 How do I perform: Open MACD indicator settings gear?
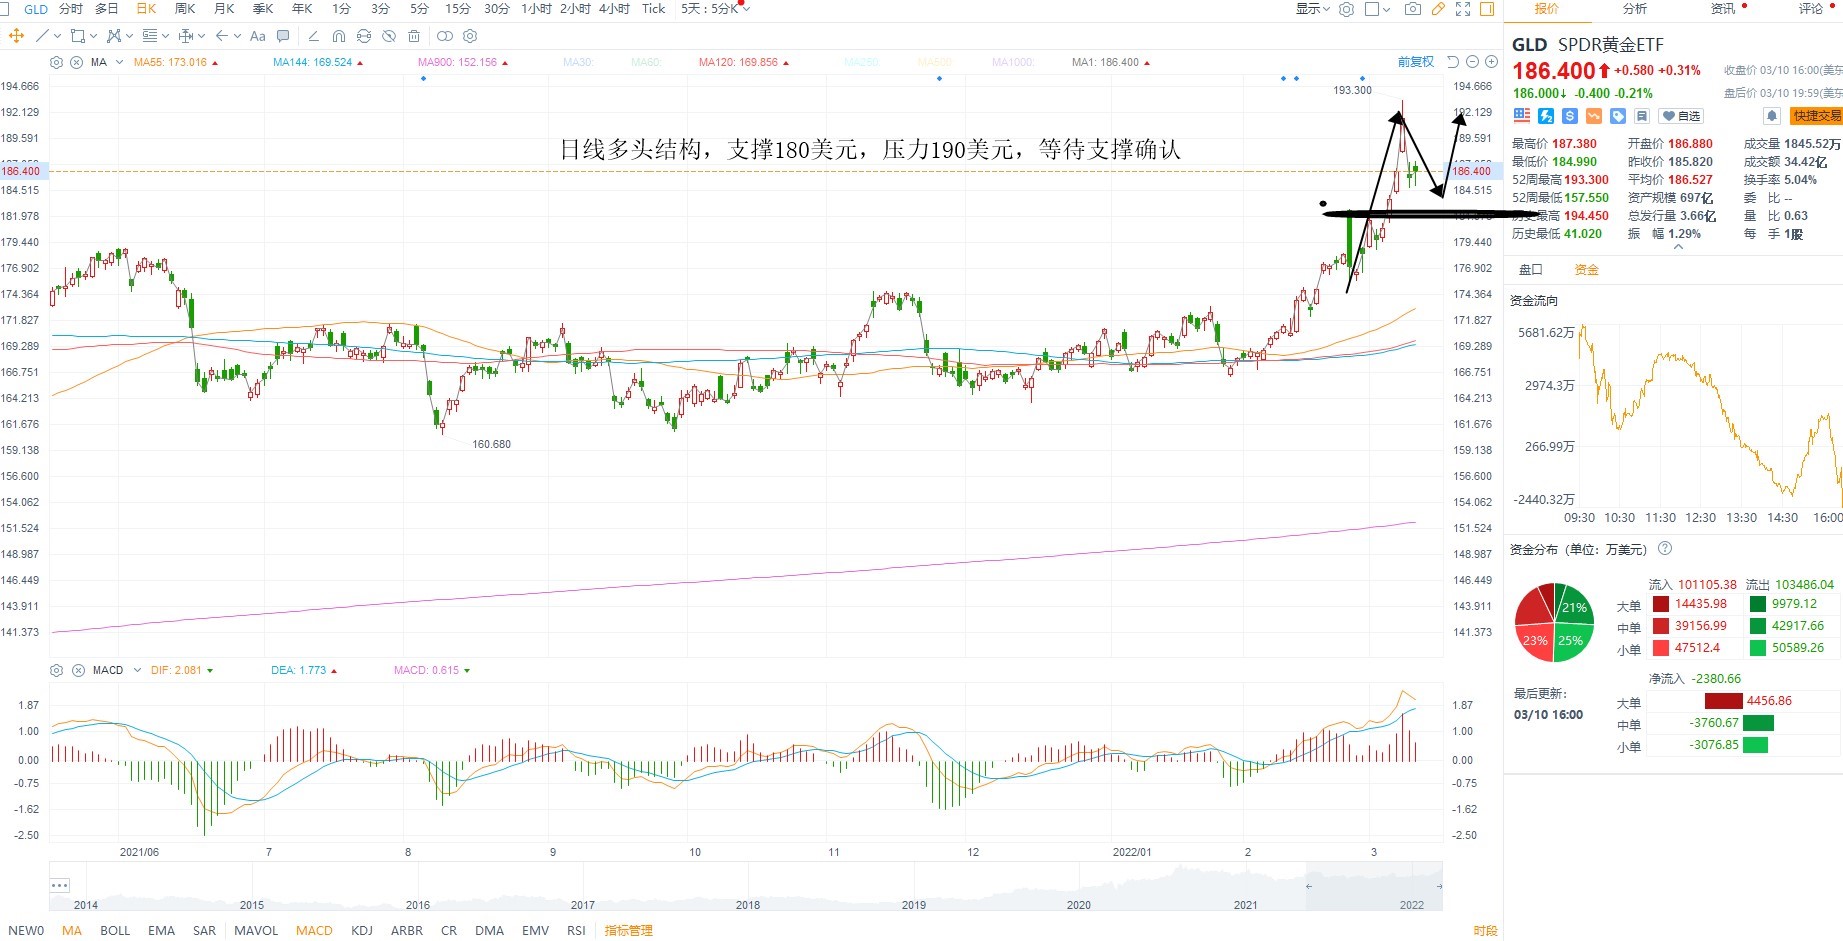click(x=56, y=670)
